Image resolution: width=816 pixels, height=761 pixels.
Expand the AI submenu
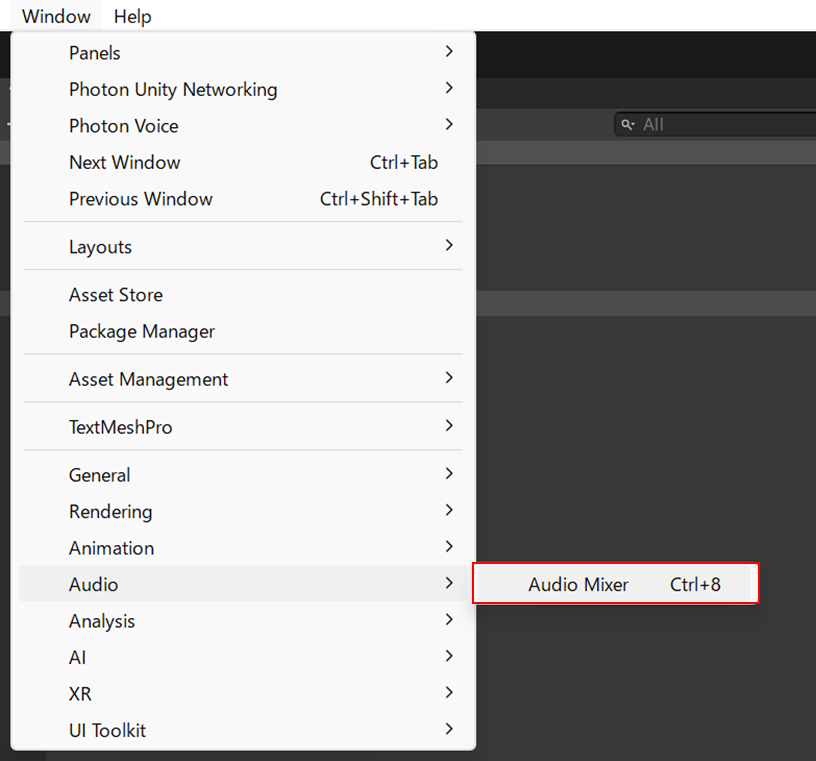tap(243, 657)
